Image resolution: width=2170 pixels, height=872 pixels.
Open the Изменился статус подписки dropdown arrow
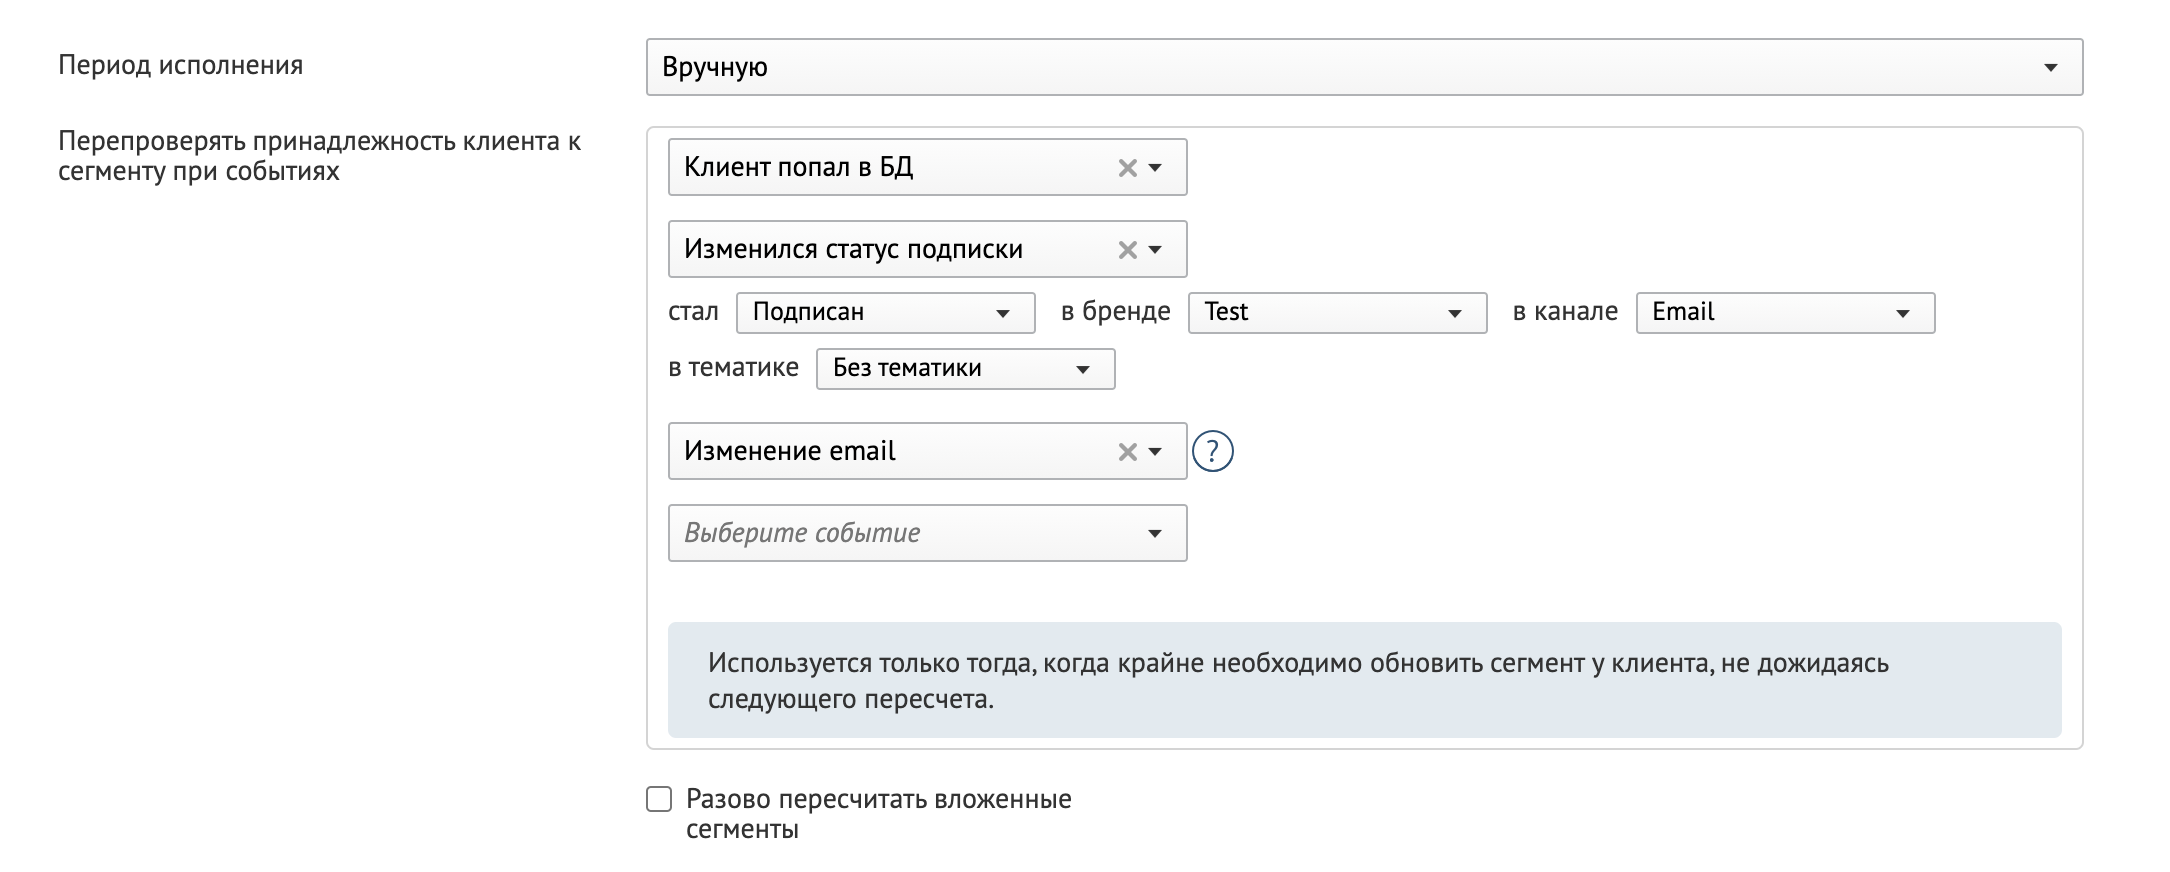click(1156, 250)
